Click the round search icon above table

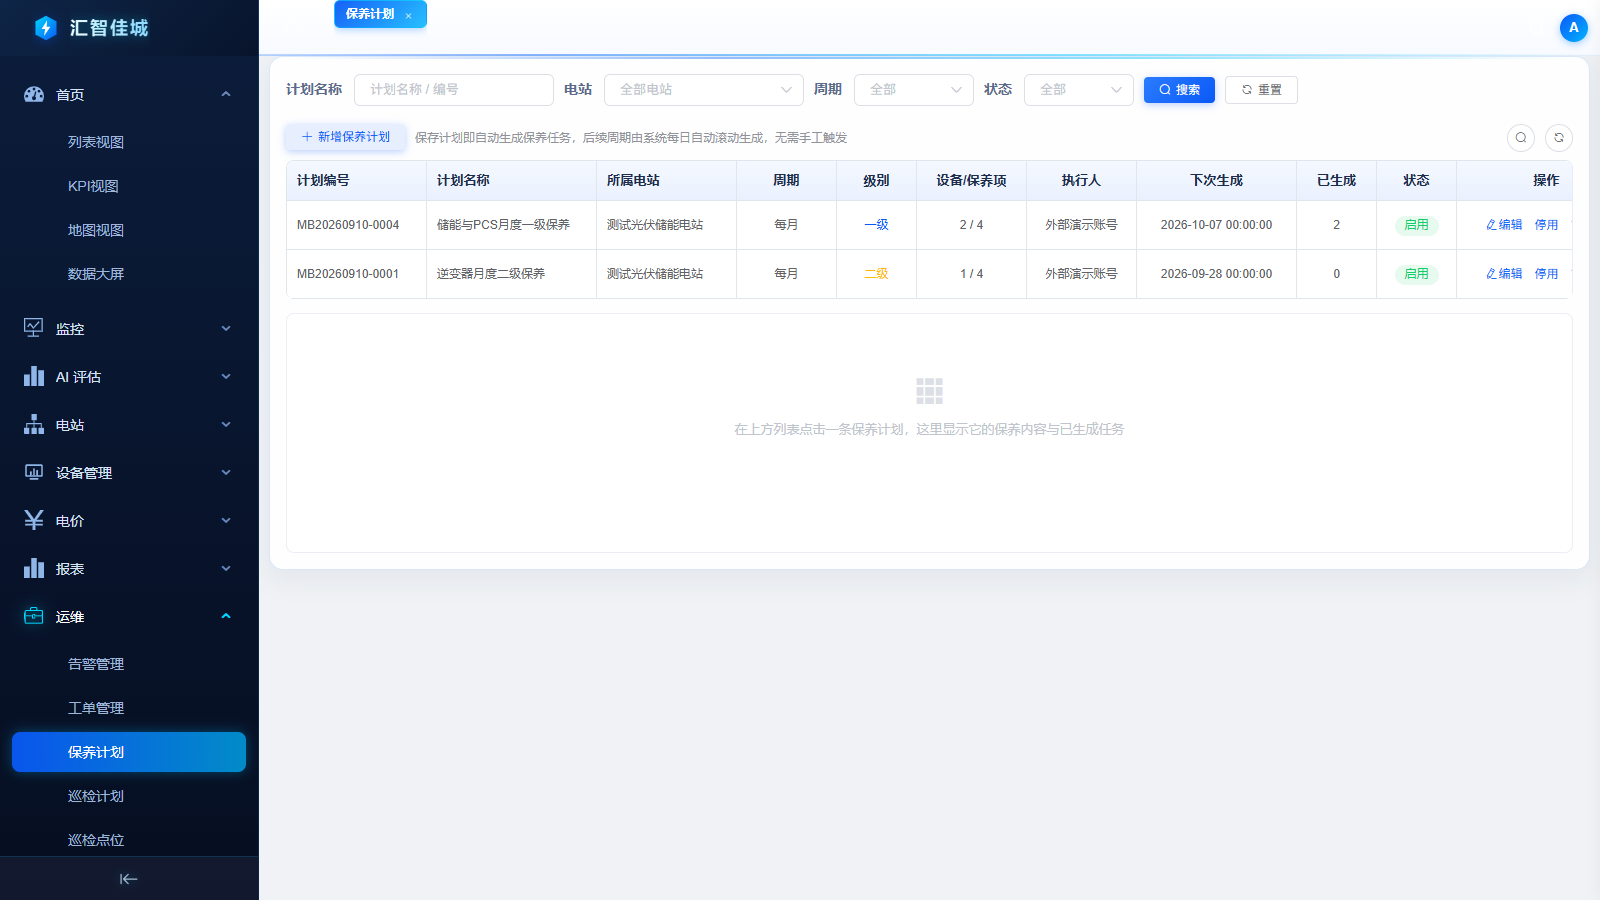[1520, 138]
